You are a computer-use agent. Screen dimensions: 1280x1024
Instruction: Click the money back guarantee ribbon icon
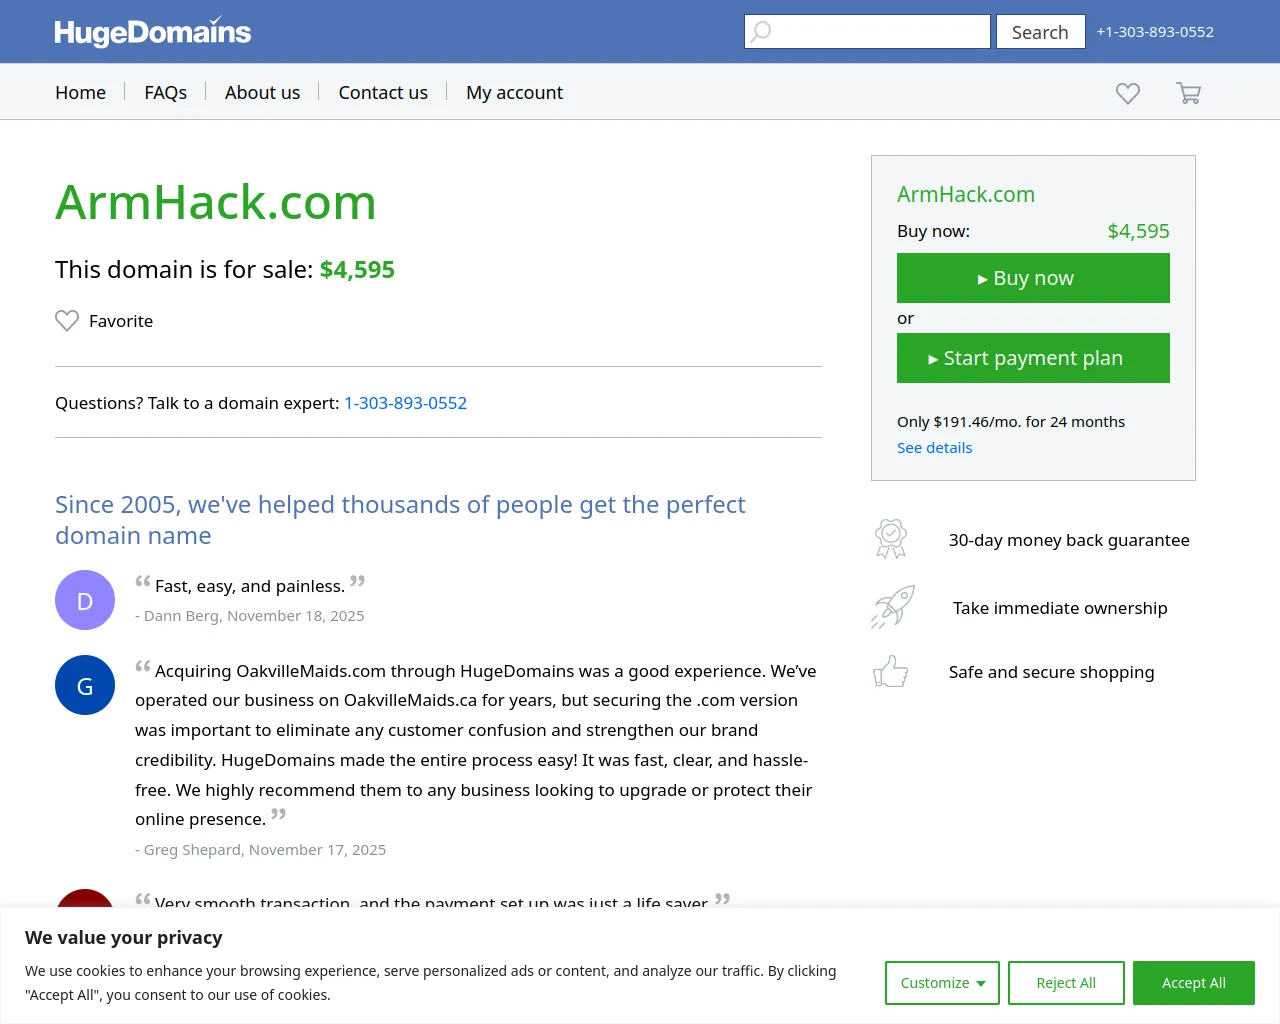point(890,539)
